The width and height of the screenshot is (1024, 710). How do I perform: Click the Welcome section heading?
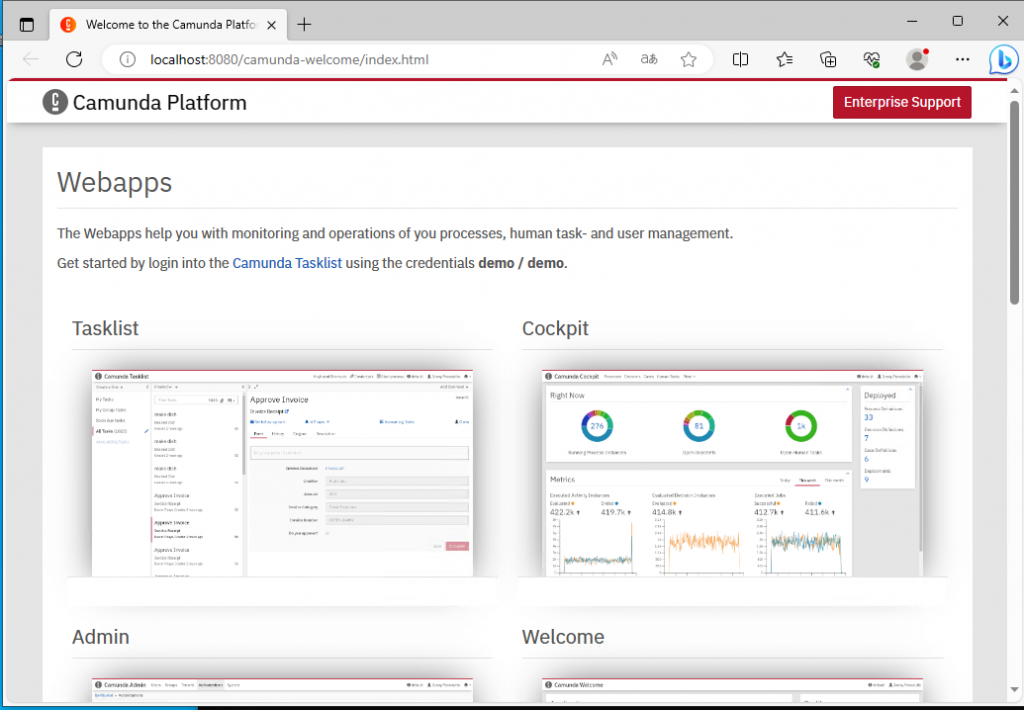tap(563, 637)
